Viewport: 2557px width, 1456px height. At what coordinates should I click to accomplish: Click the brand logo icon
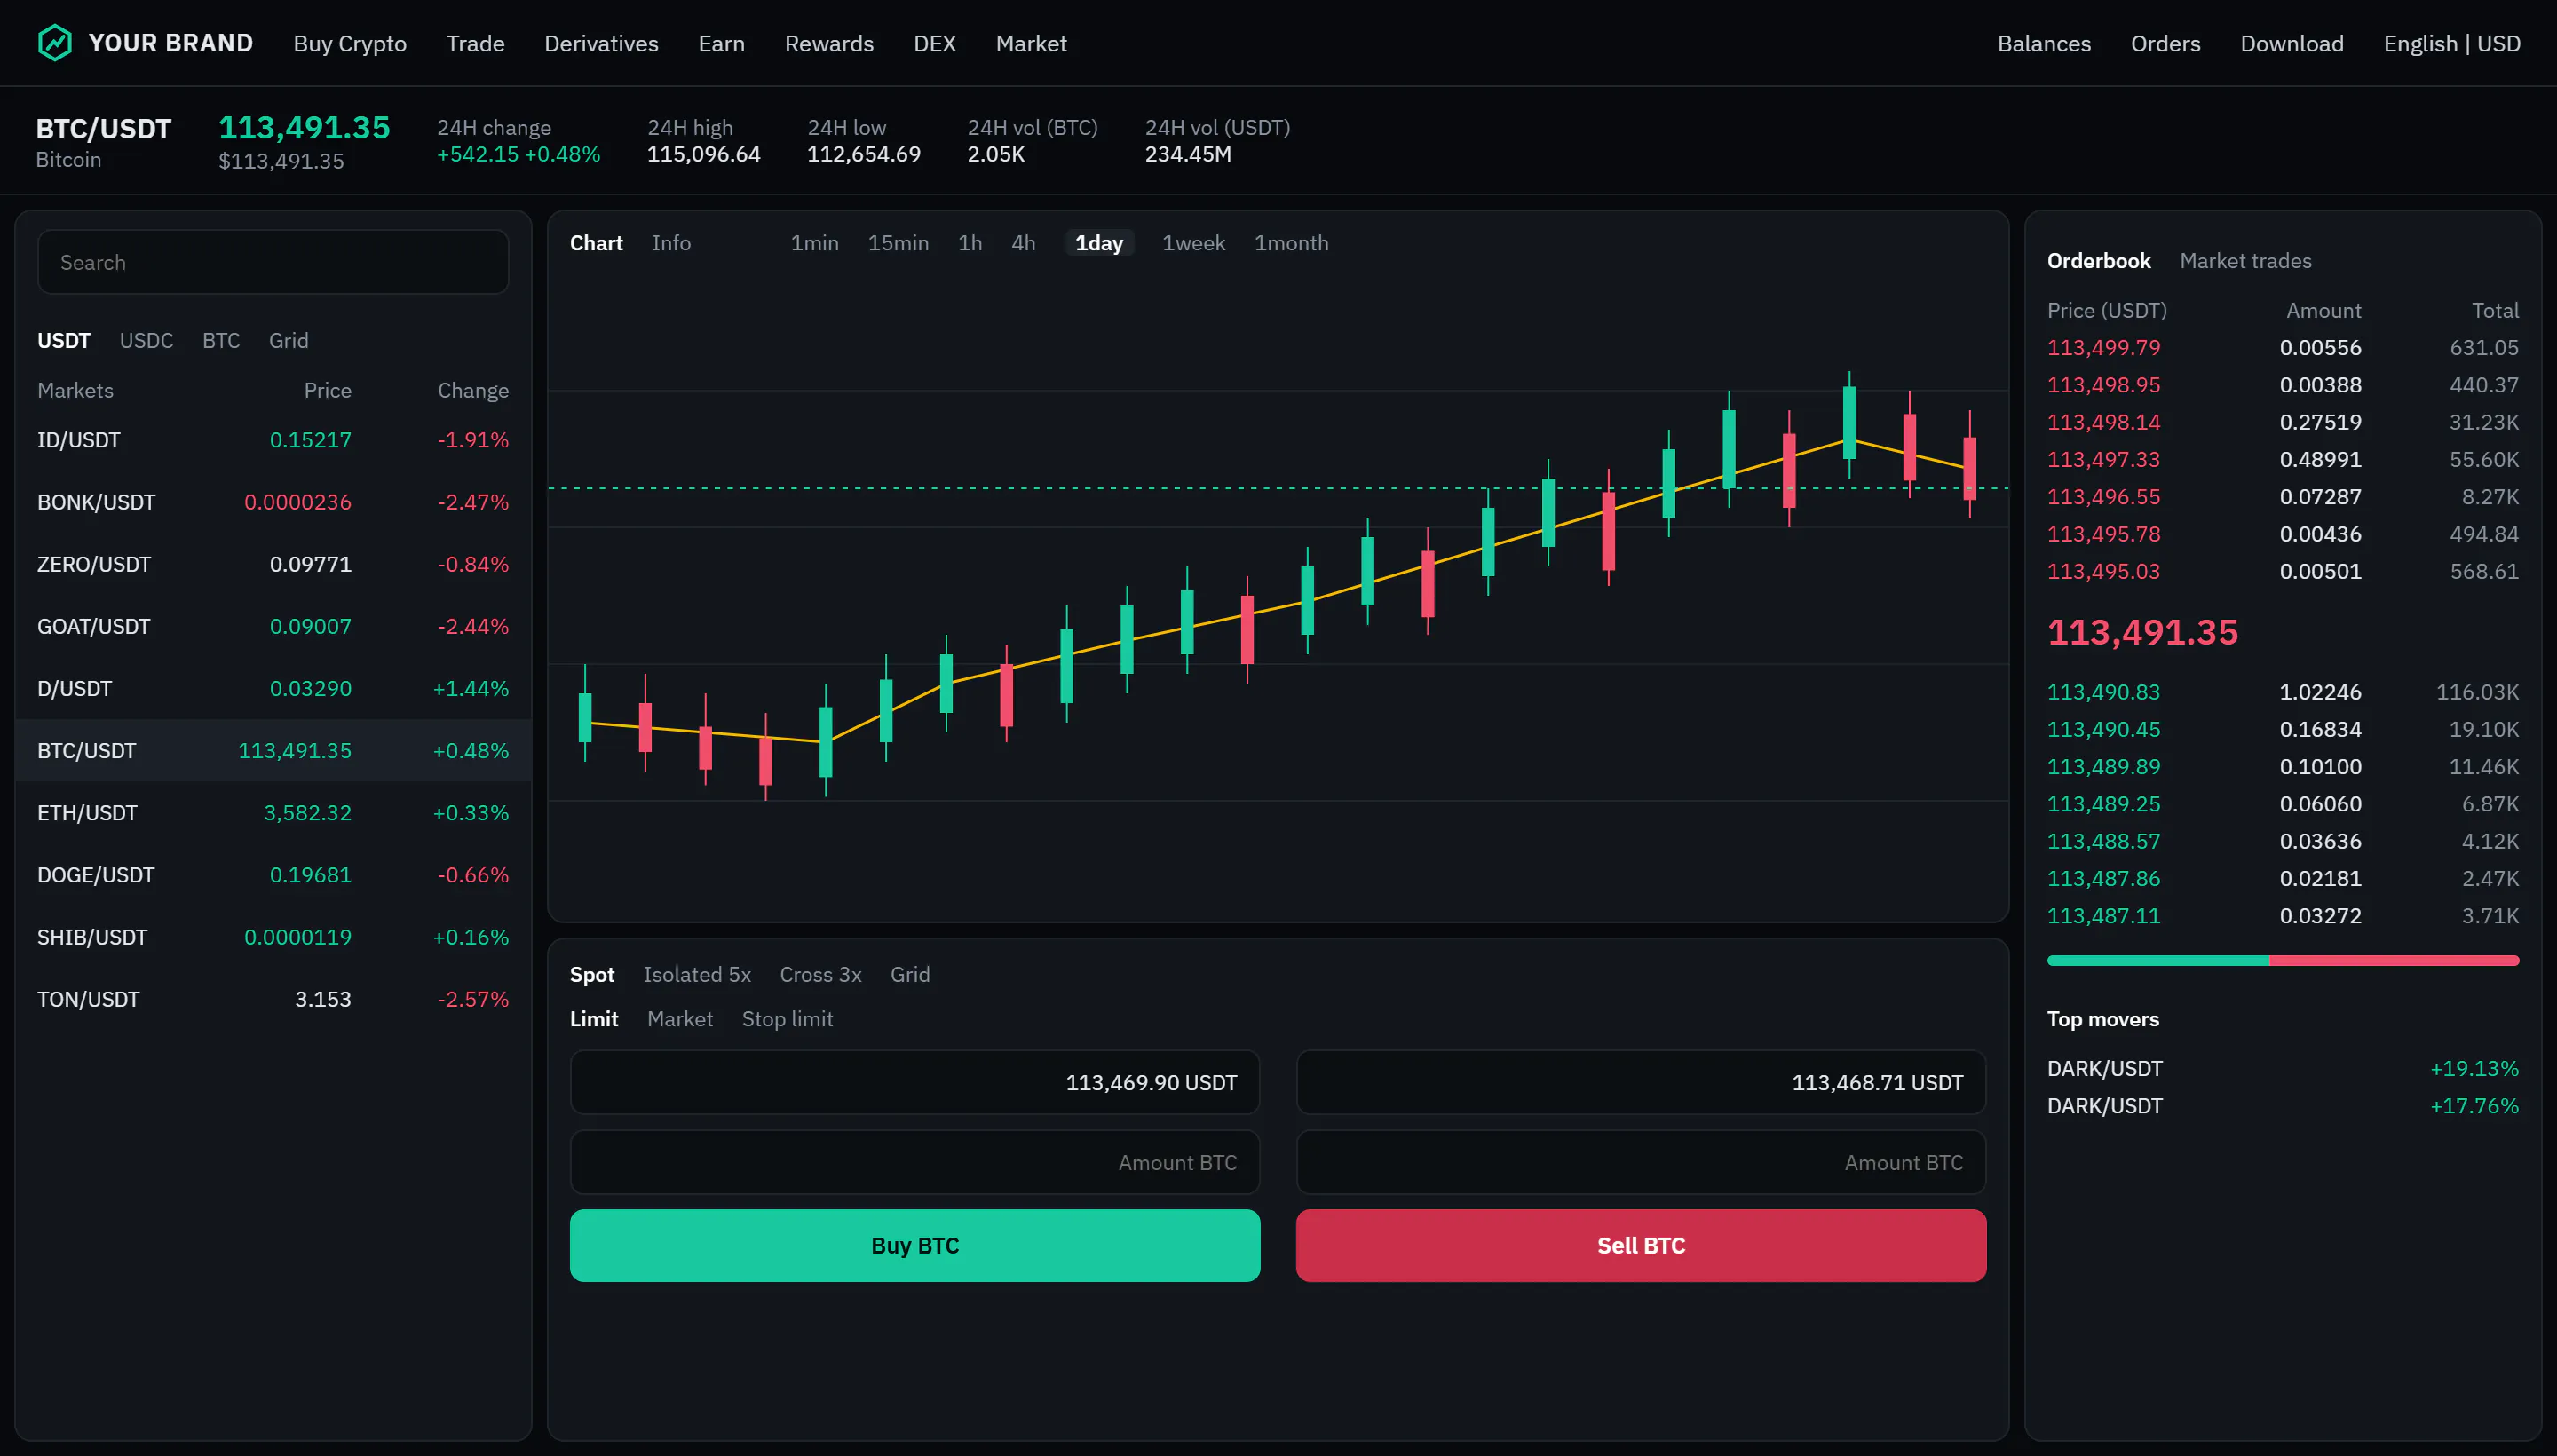click(55, 43)
